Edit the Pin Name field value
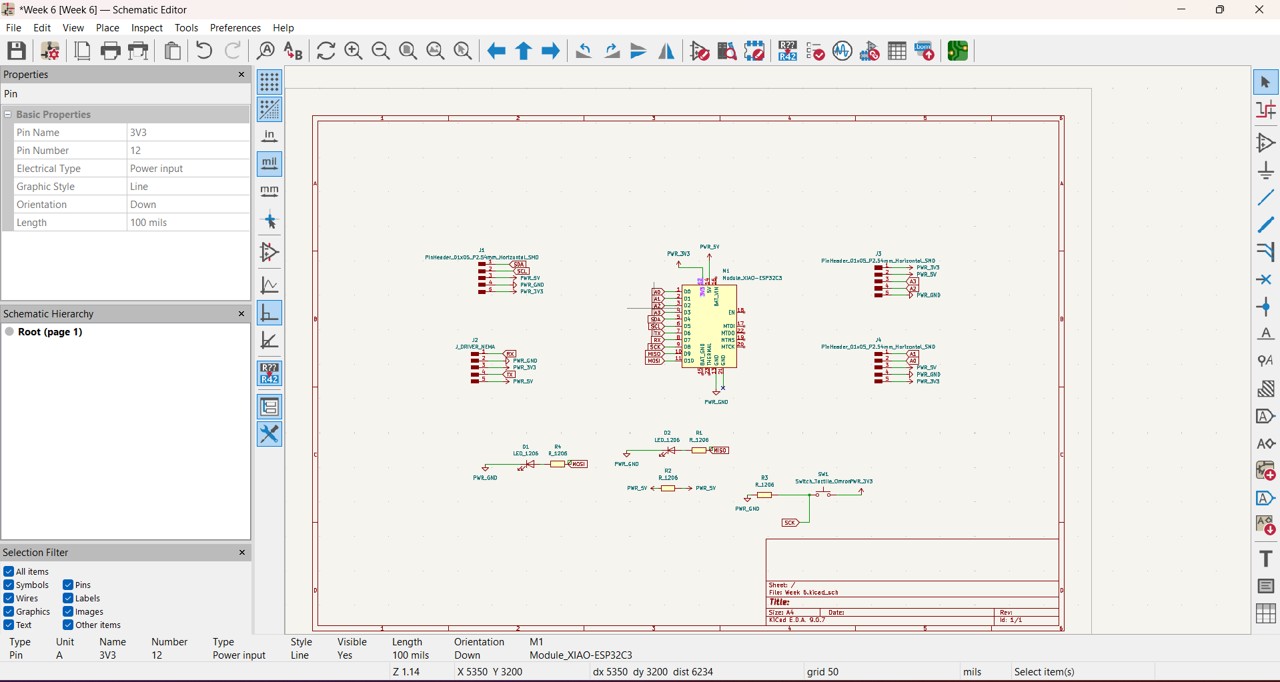 pos(187,133)
